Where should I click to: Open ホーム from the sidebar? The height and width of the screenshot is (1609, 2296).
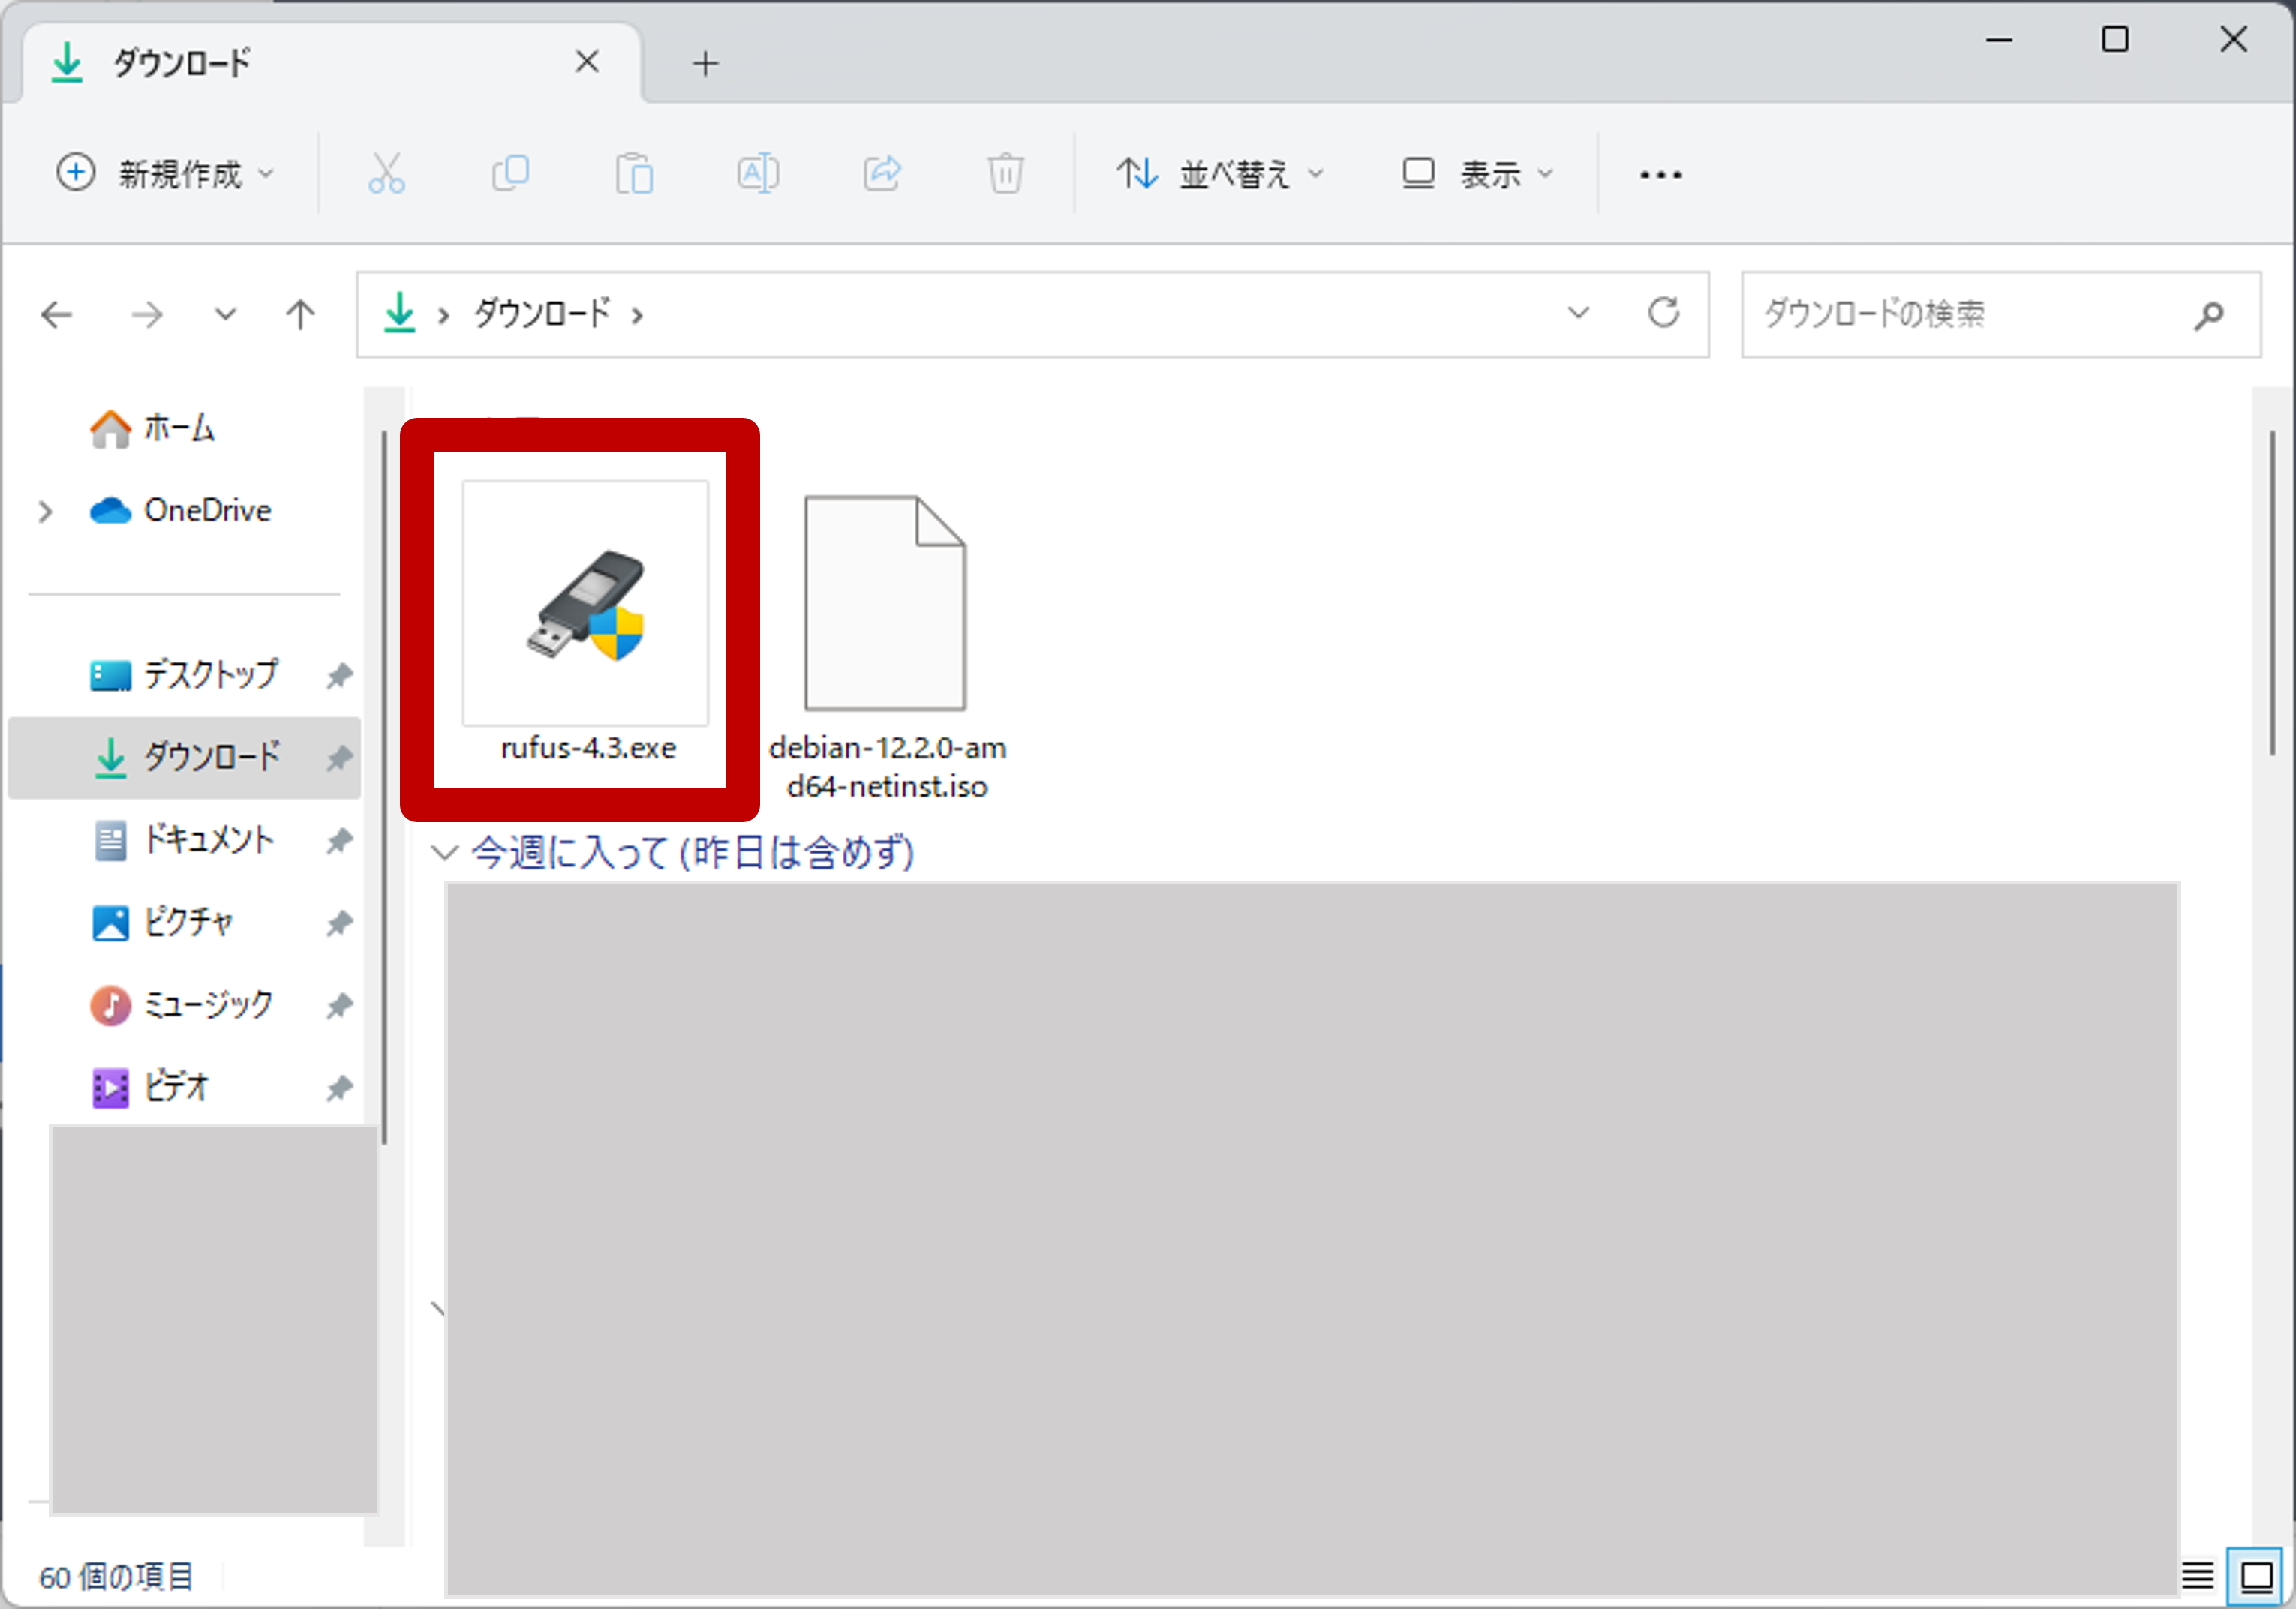click(x=178, y=428)
